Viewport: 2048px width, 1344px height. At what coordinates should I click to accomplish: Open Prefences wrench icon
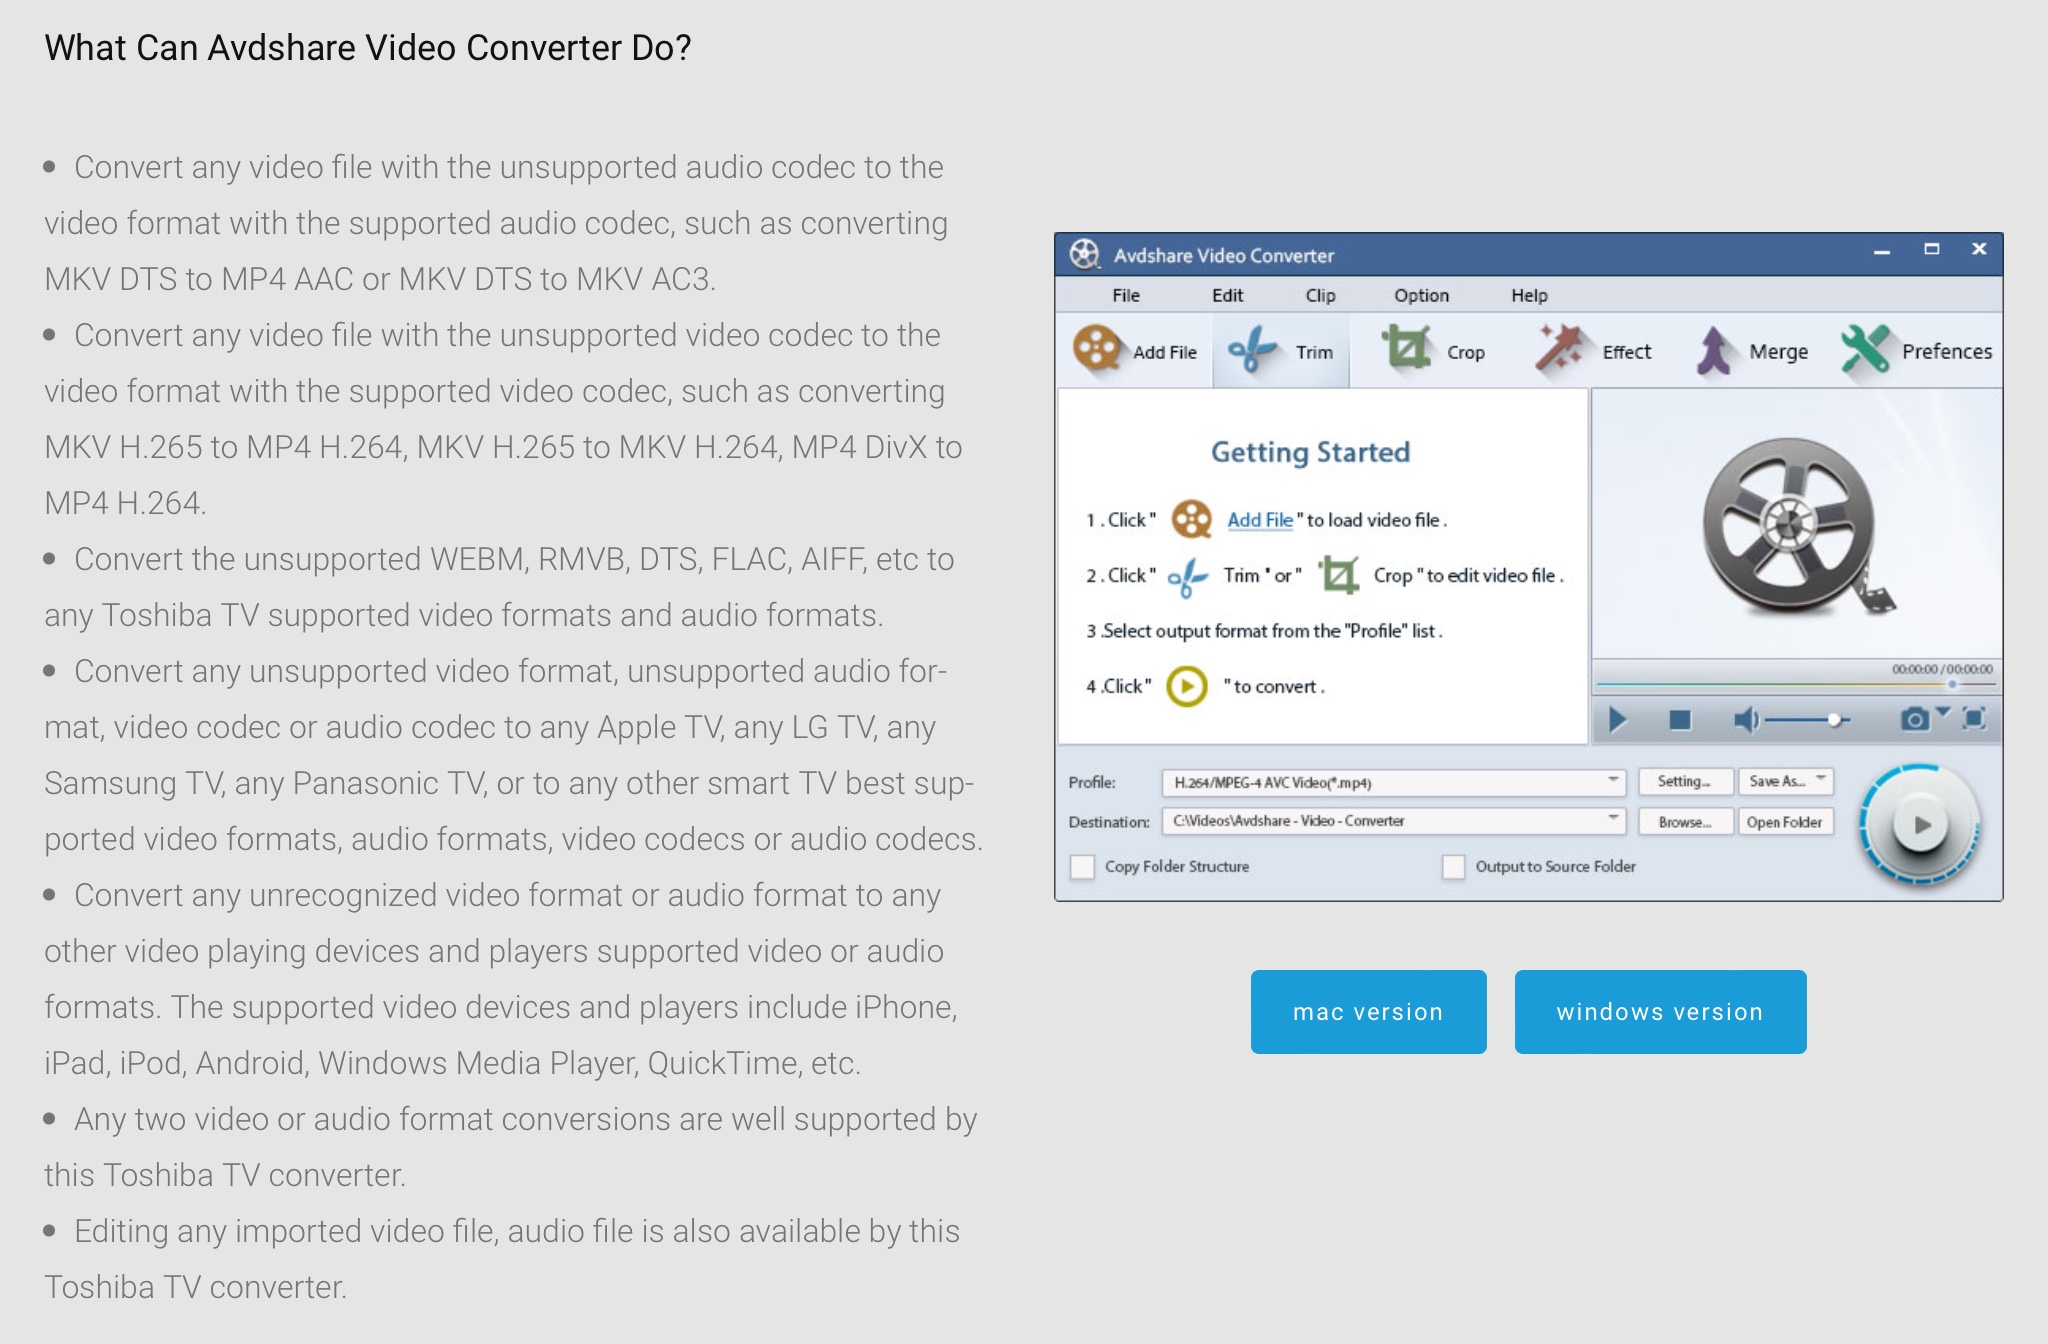coord(1866,350)
